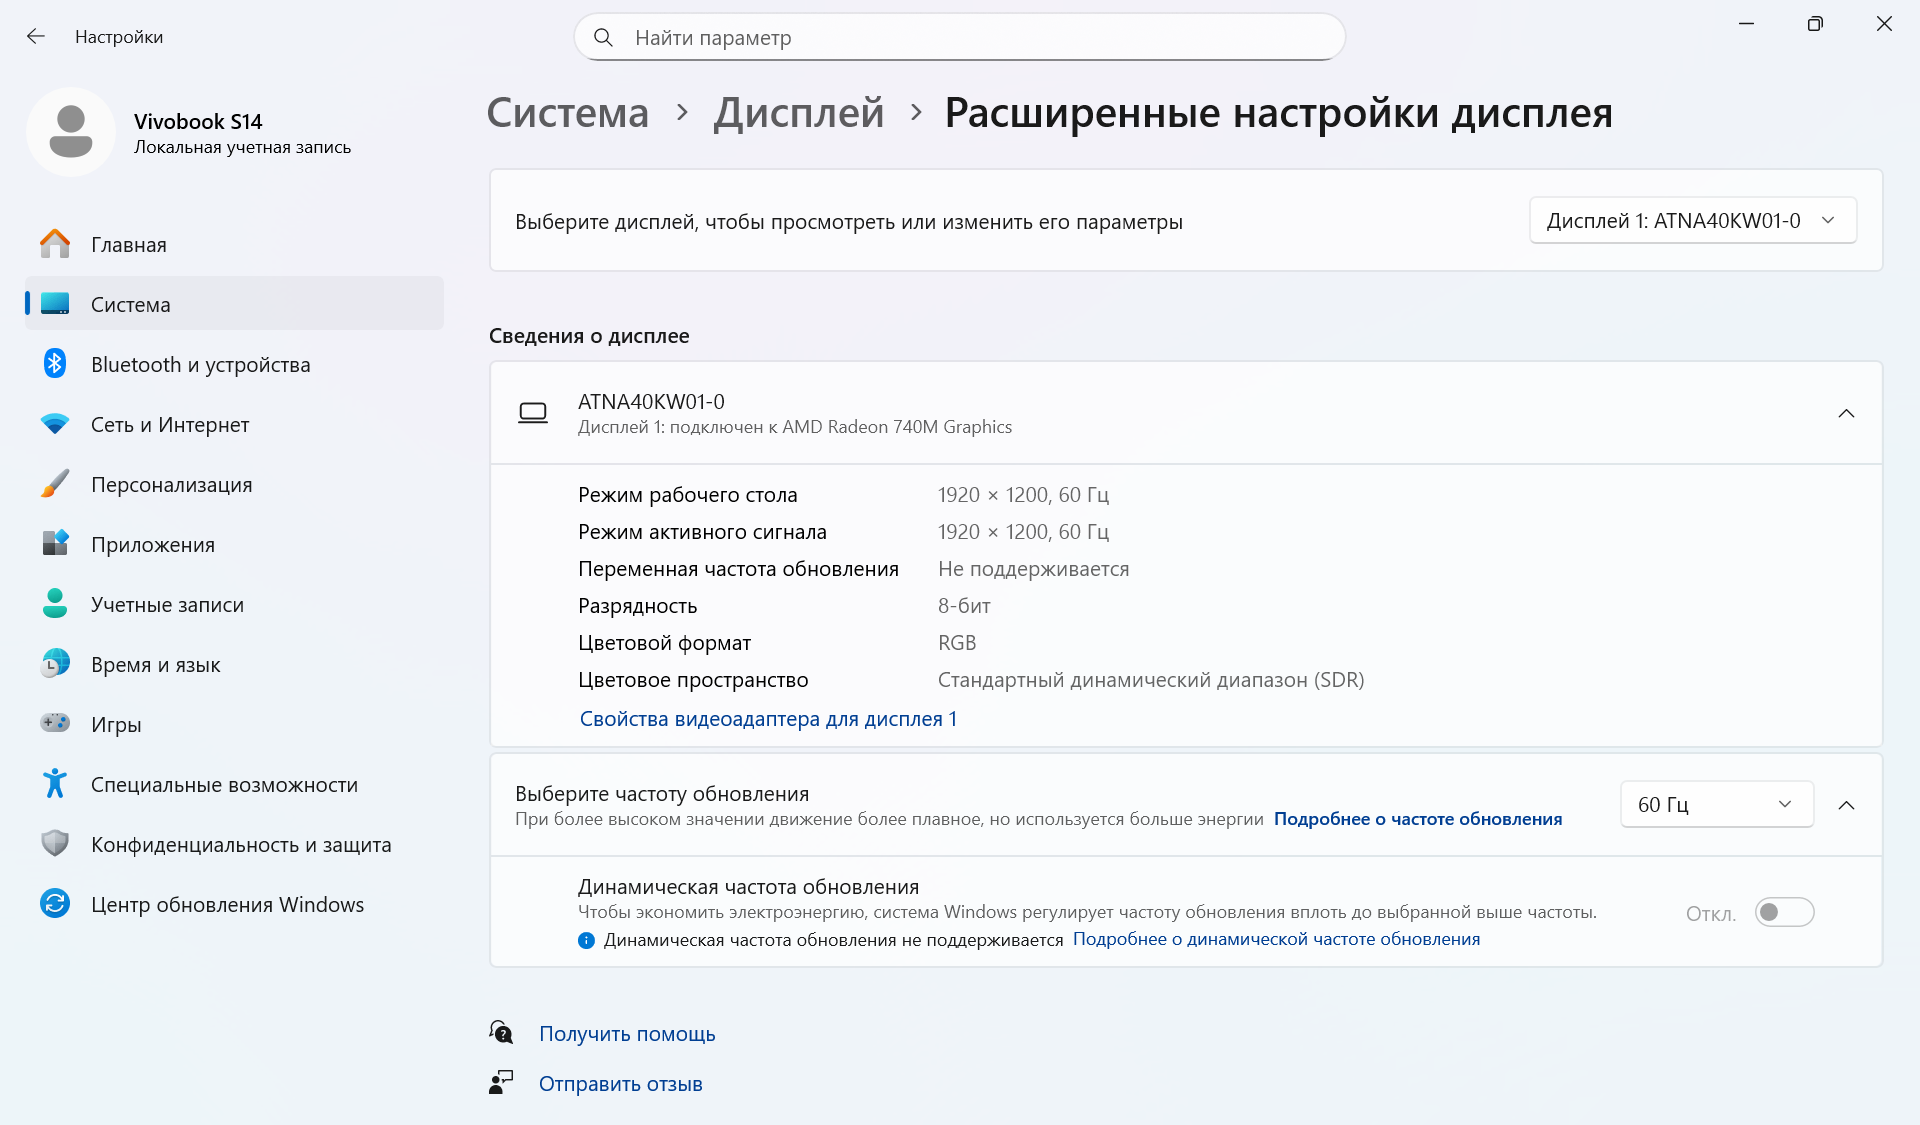Click the privacy shield icon
Screen dimensions: 1920x1125
pos(55,844)
